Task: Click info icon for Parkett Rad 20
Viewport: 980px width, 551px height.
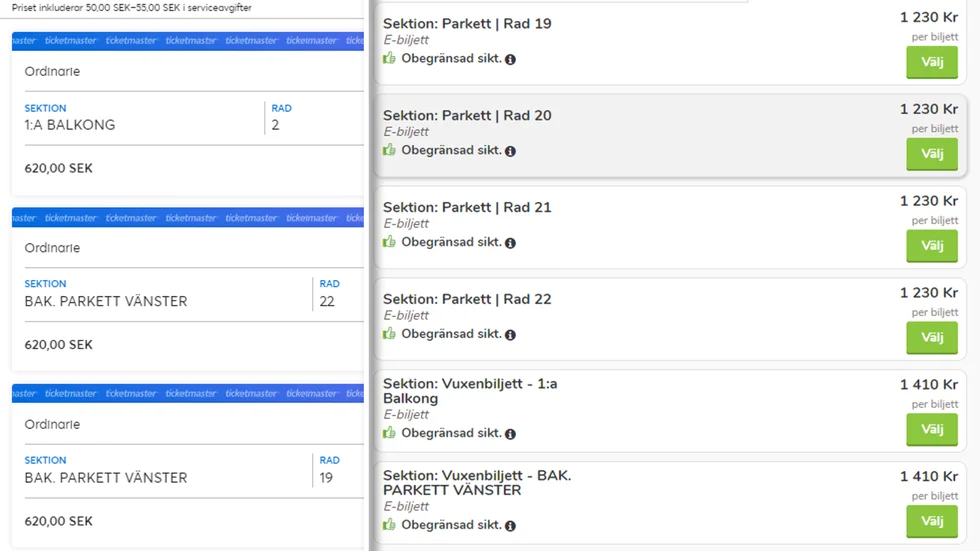Action: click(511, 151)
